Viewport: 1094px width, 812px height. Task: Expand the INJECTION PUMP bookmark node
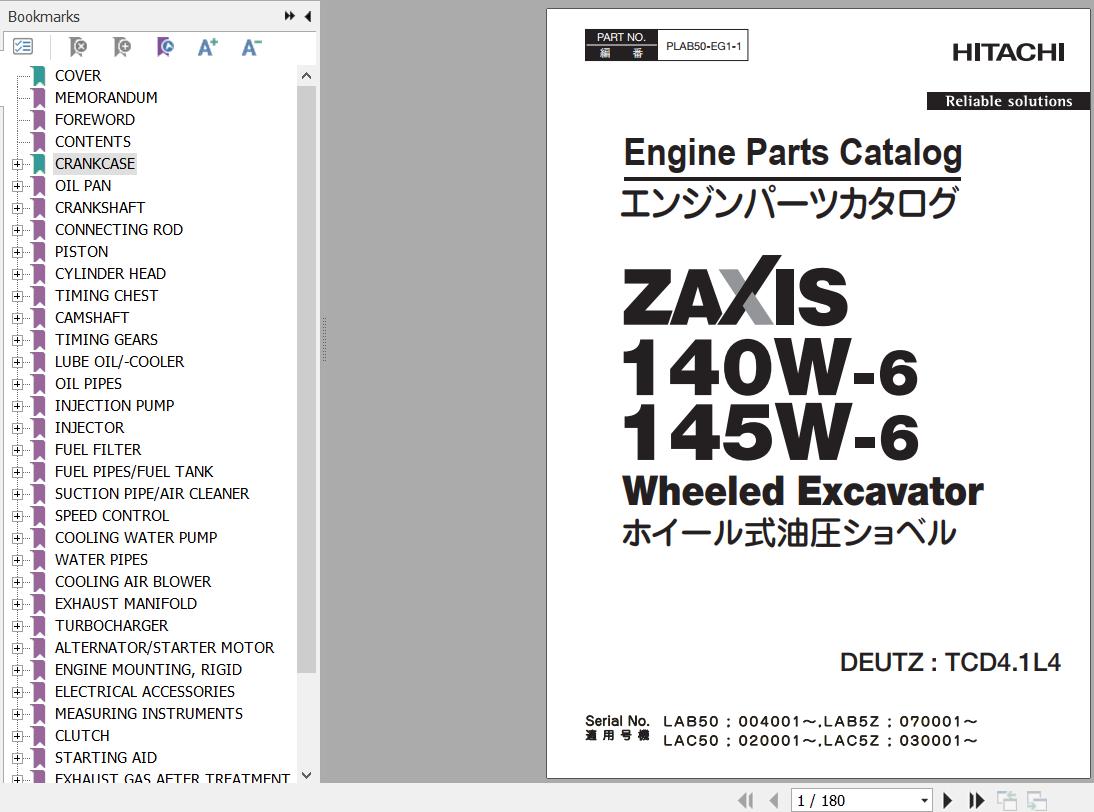(x=17, y=406)
